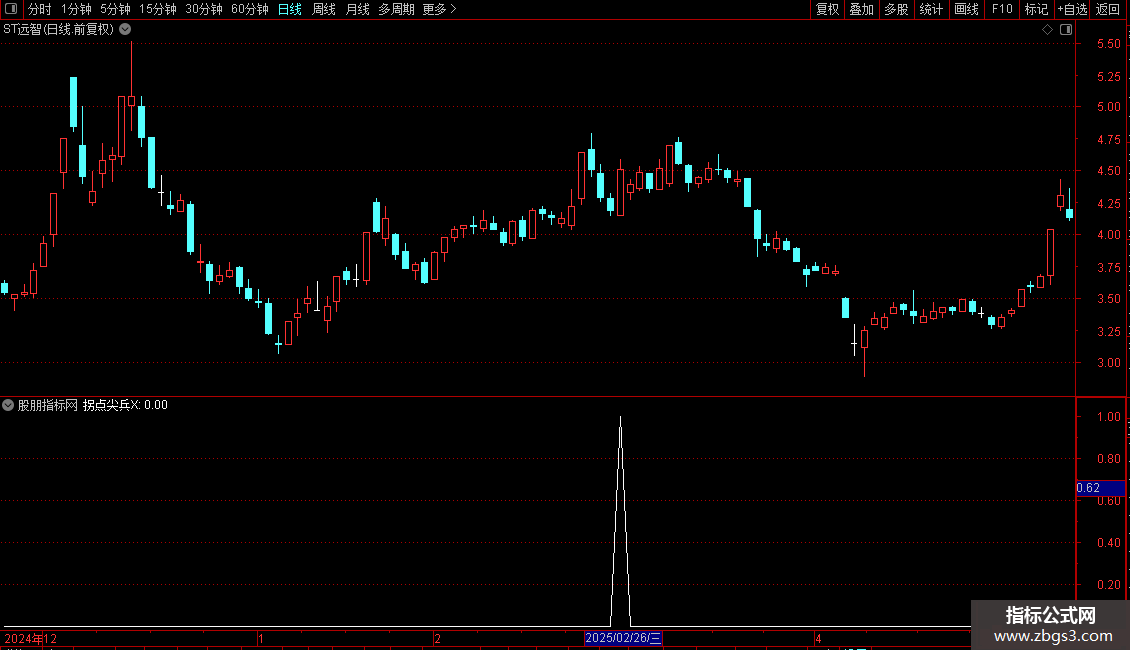Click the 4 month marker on time axis
The image size is (1130, 650).
818,638
